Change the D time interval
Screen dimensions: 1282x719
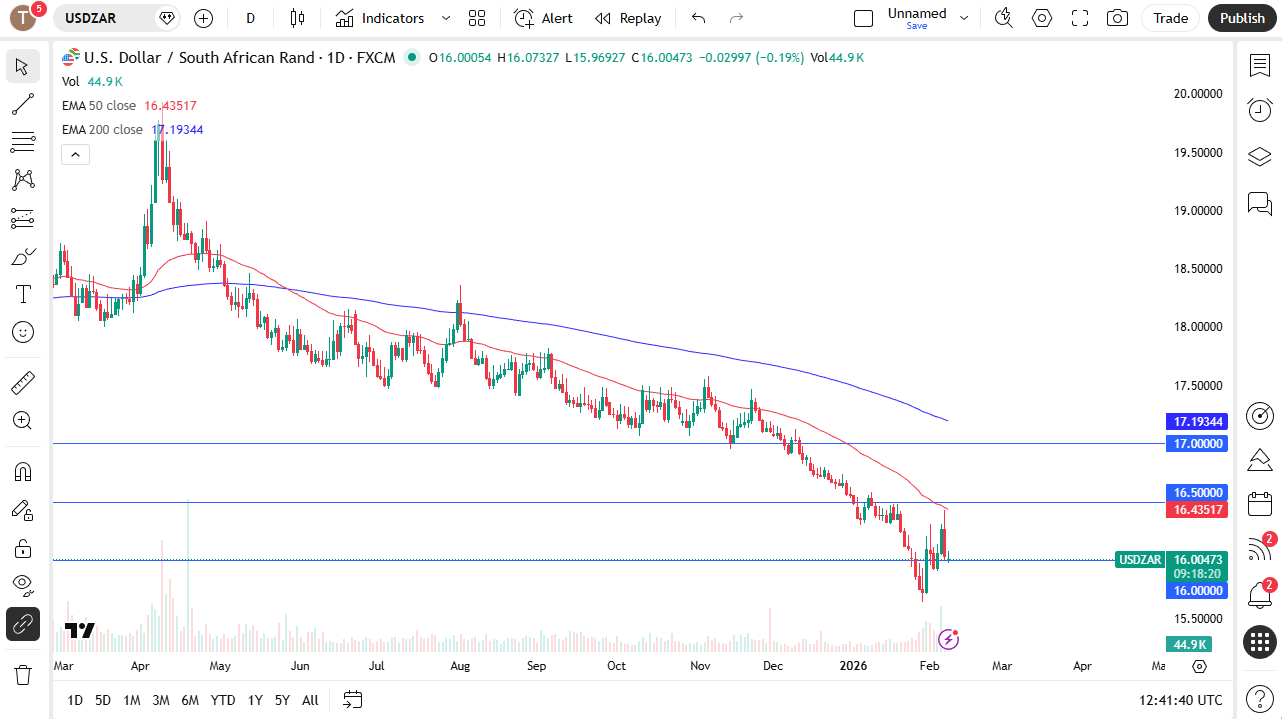[x=250, y=18]
